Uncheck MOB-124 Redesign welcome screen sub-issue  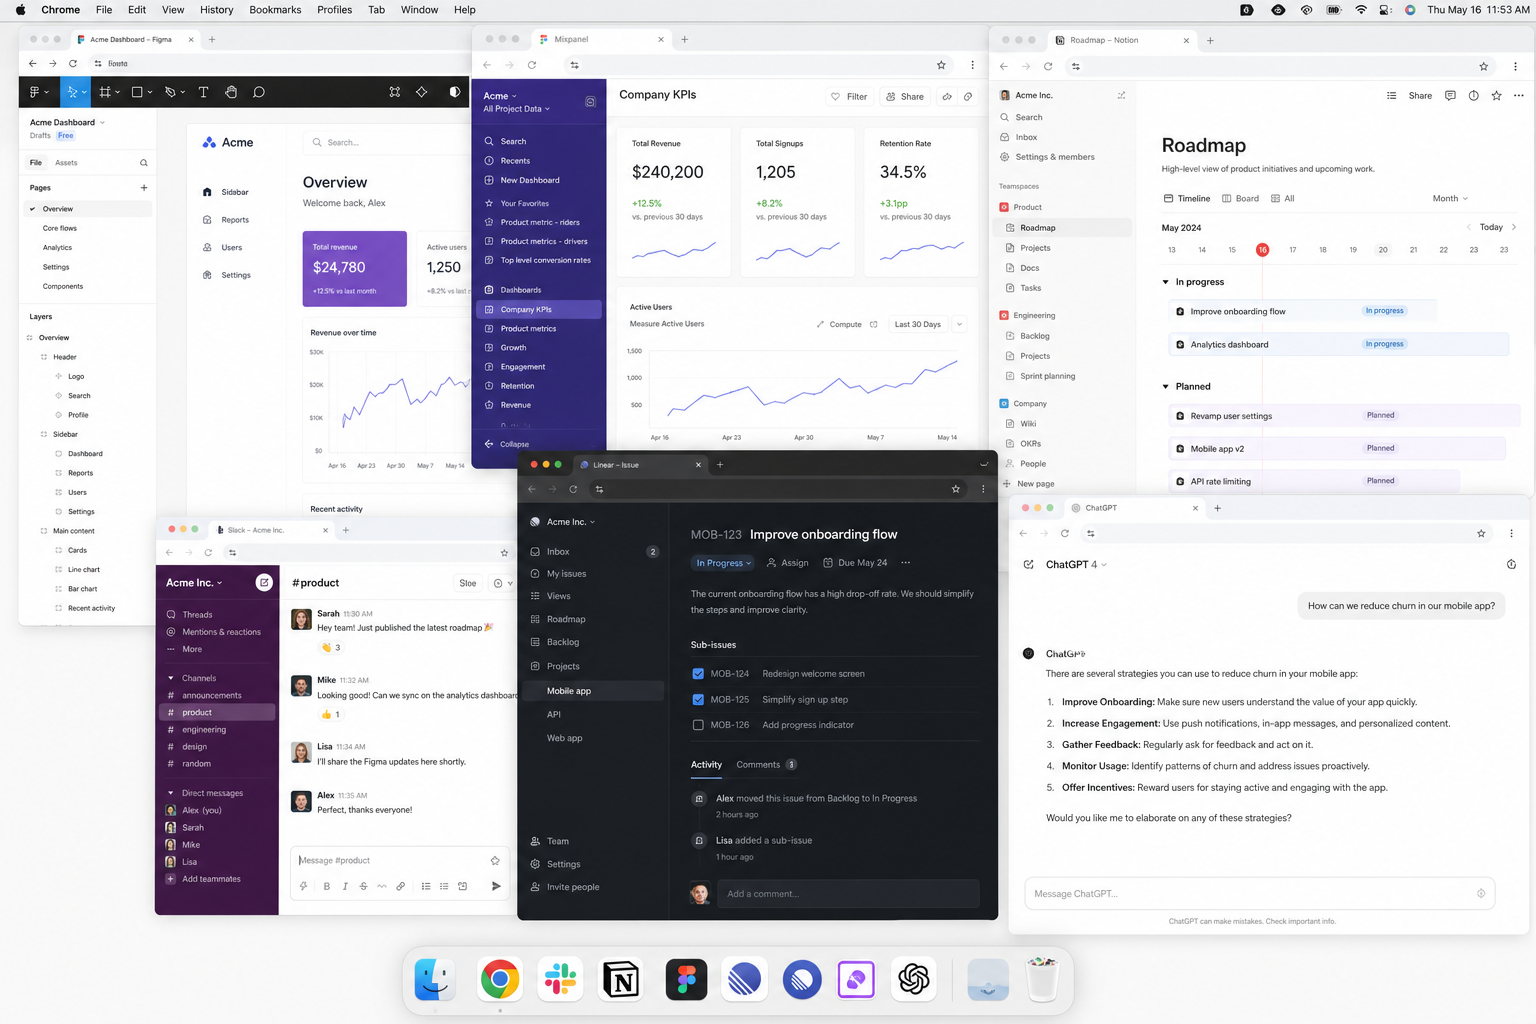click(x=698, y=673)
